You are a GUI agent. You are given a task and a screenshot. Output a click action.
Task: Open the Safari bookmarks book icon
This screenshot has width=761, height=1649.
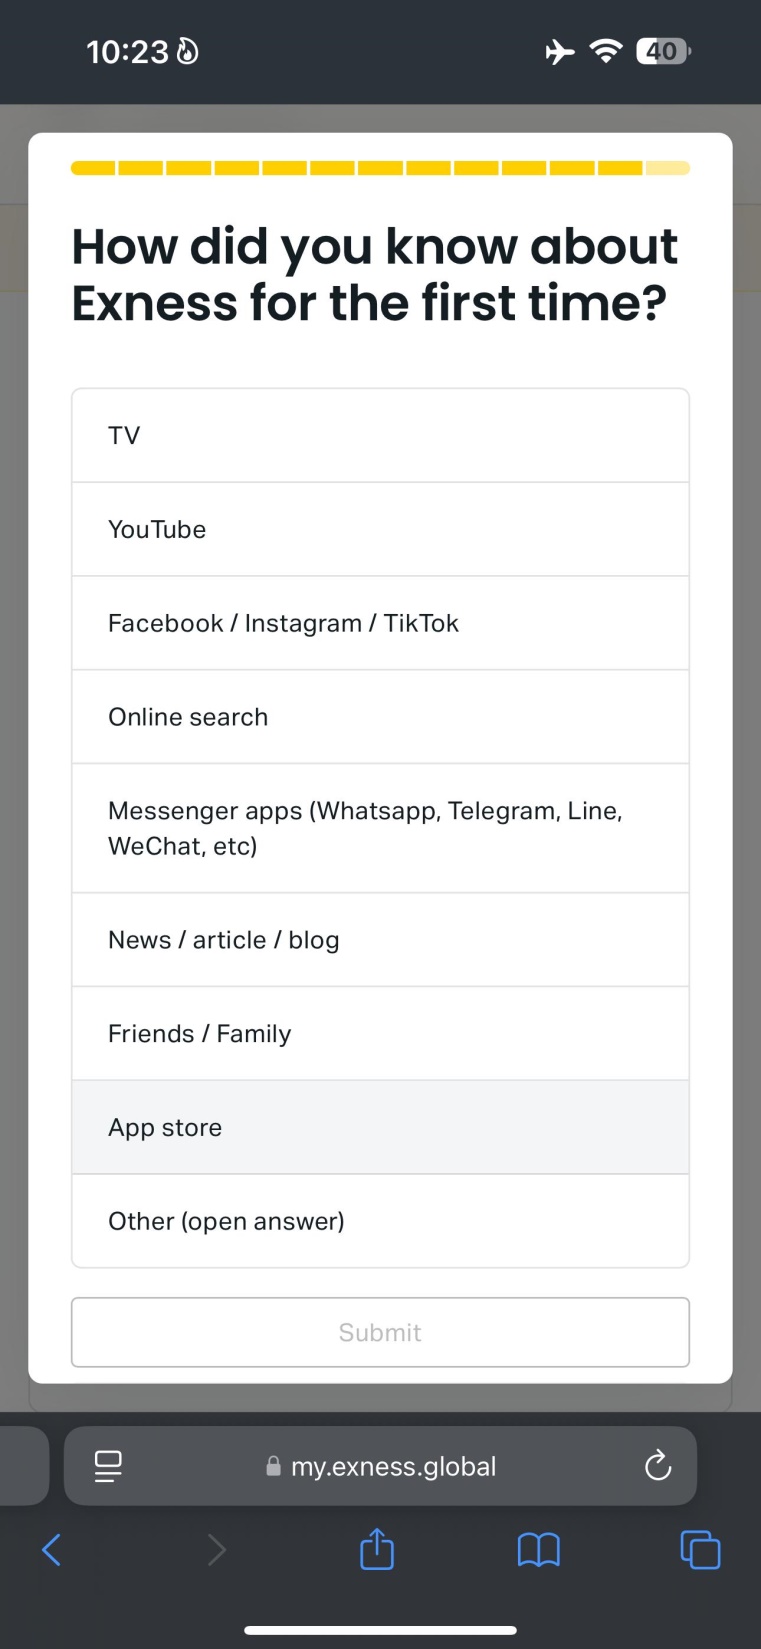pyautogui.click(x=539, y=1550)
